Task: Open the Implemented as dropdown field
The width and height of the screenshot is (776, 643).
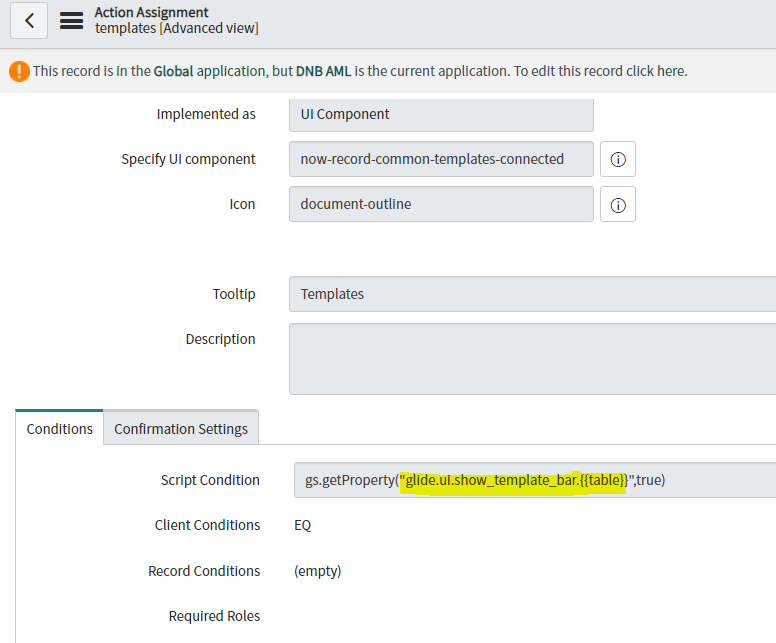Action: click(441, 115)
